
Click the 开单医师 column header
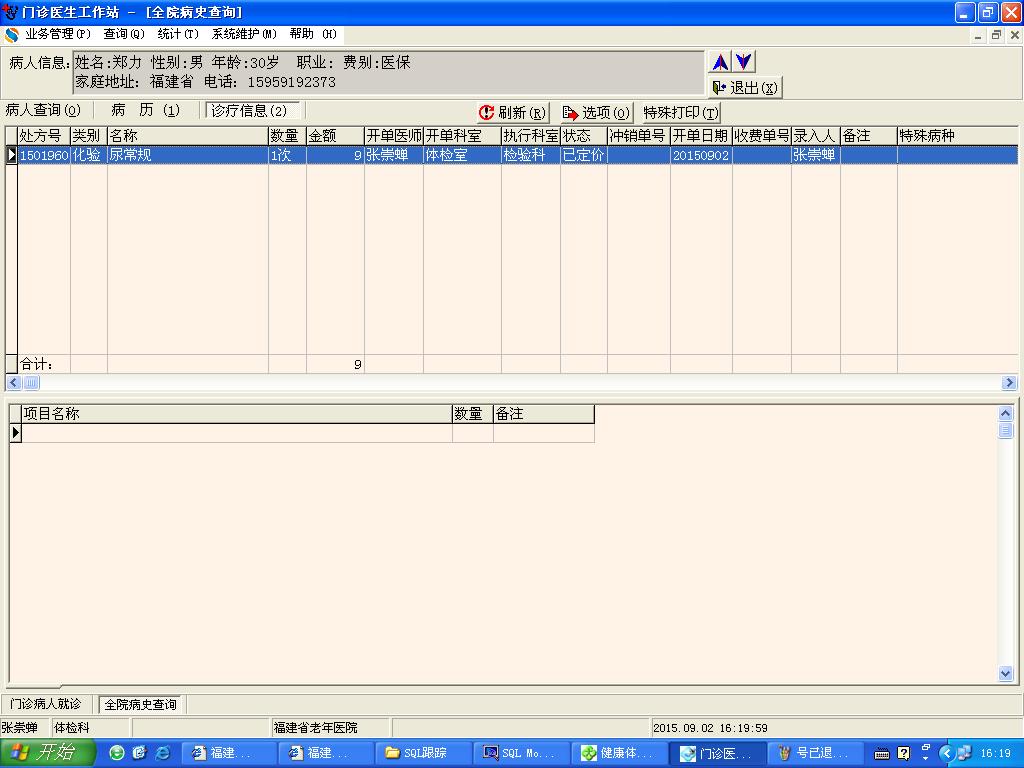394,136
